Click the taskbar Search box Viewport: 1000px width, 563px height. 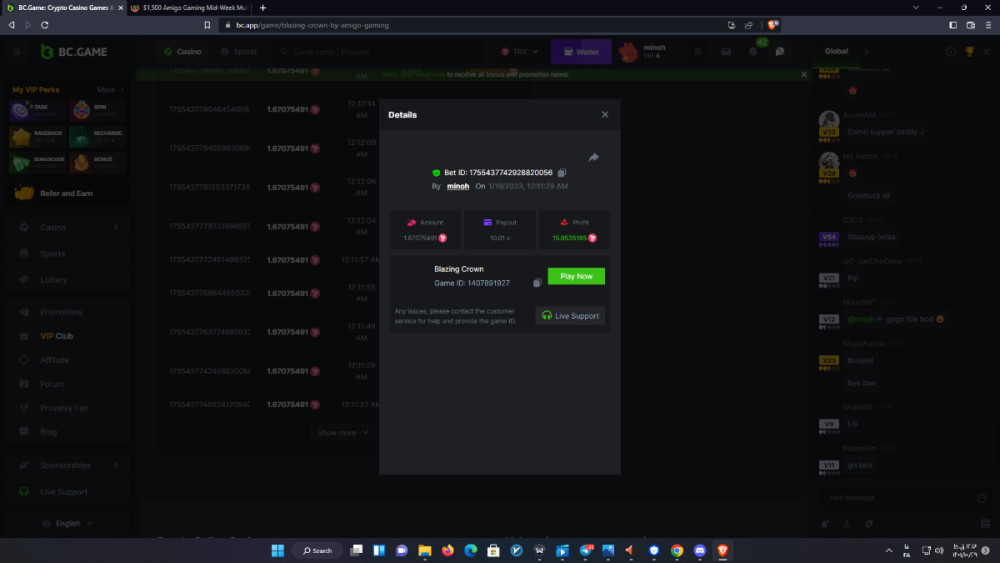coord(318,550)
